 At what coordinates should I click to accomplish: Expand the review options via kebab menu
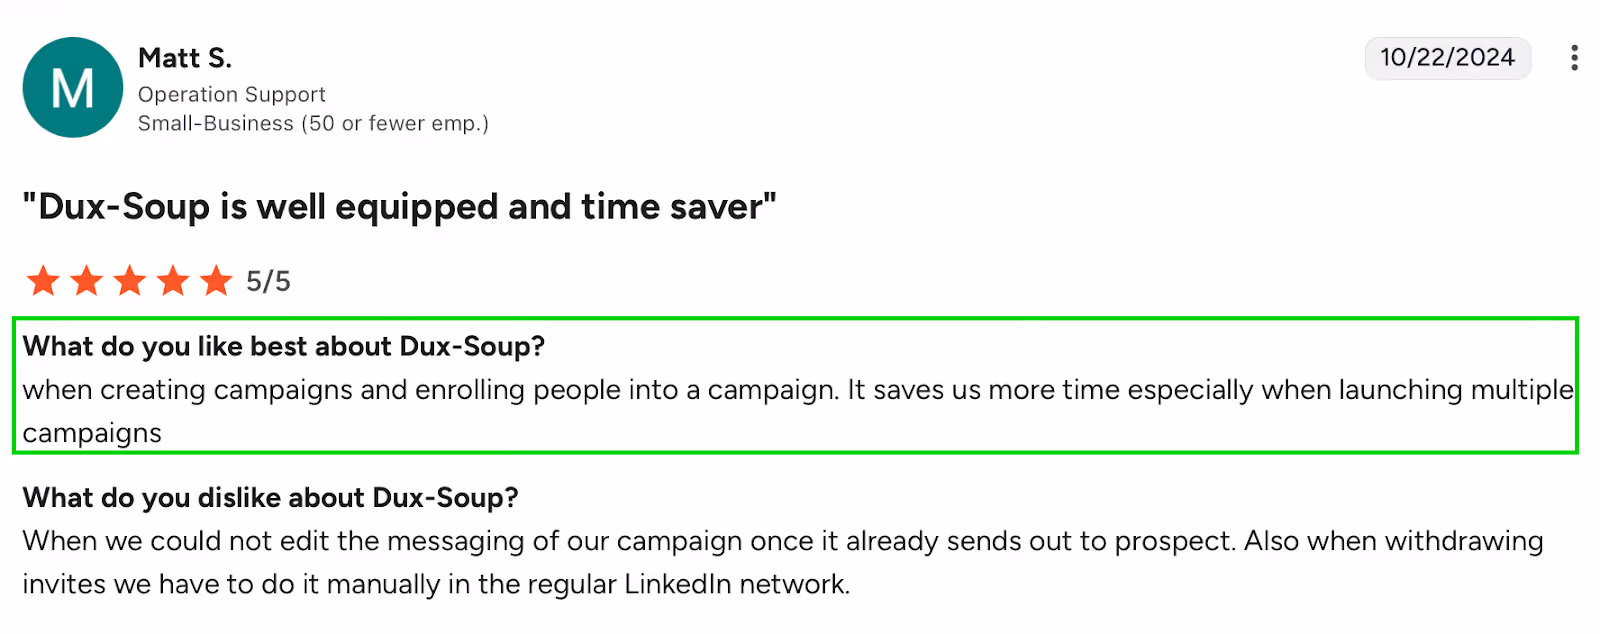(x=1577, y=56)
